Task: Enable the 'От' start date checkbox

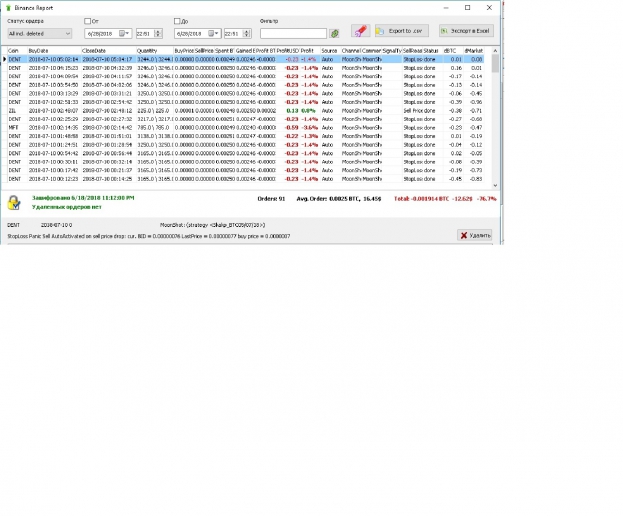Action: (87, 21)
